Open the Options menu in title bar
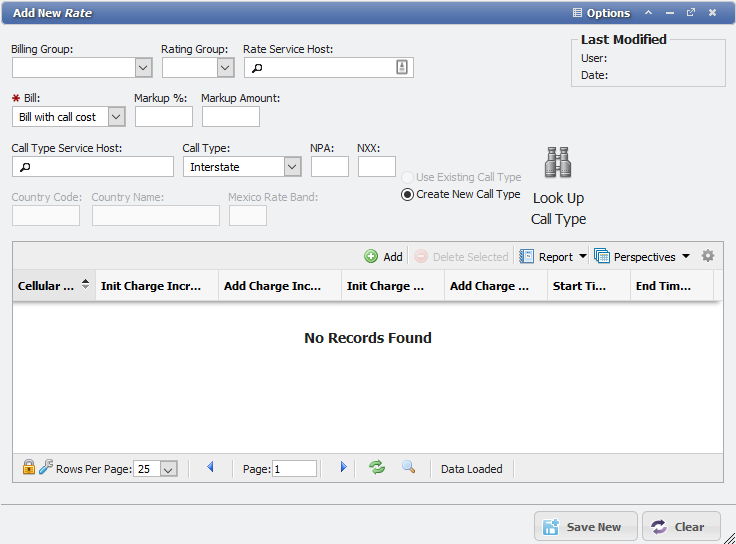The image size is (736, 544). click(x=601, y=13)
